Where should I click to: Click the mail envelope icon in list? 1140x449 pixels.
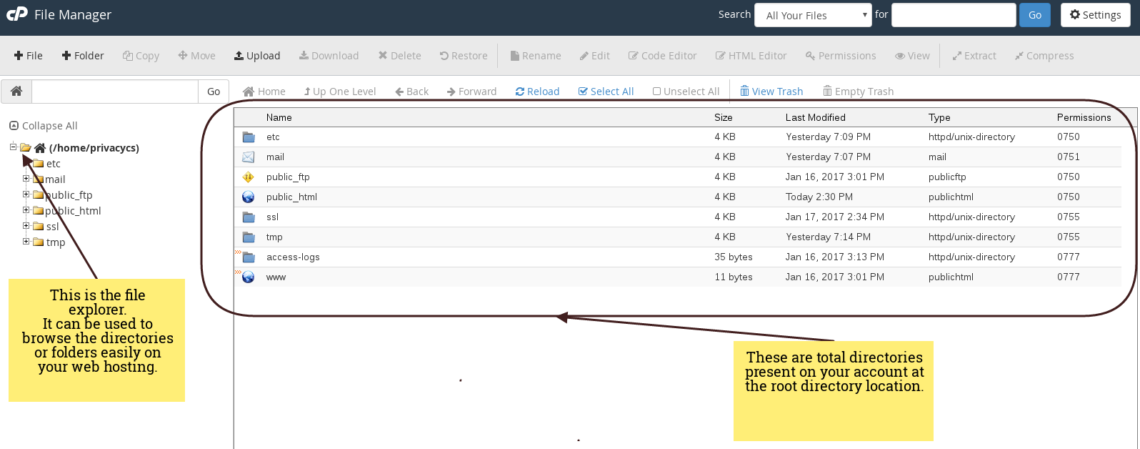(248, 157)
